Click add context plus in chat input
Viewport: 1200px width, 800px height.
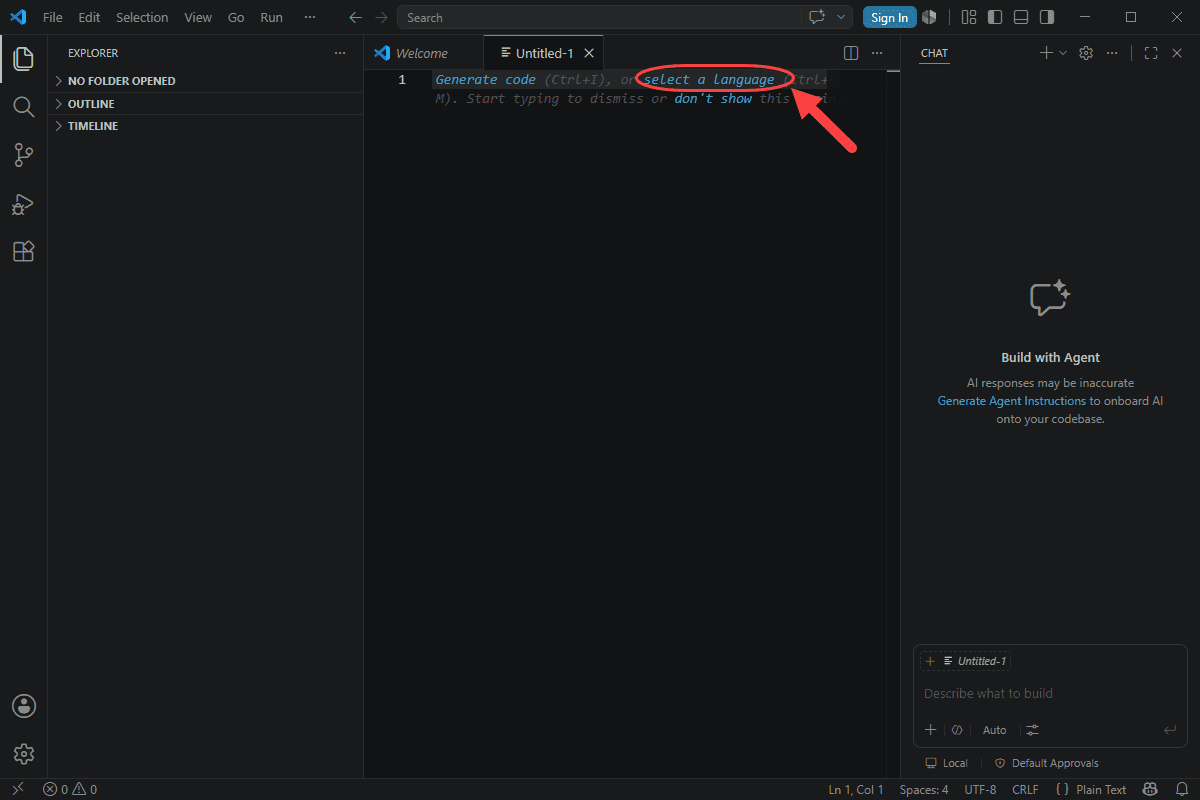coord(930,730)
